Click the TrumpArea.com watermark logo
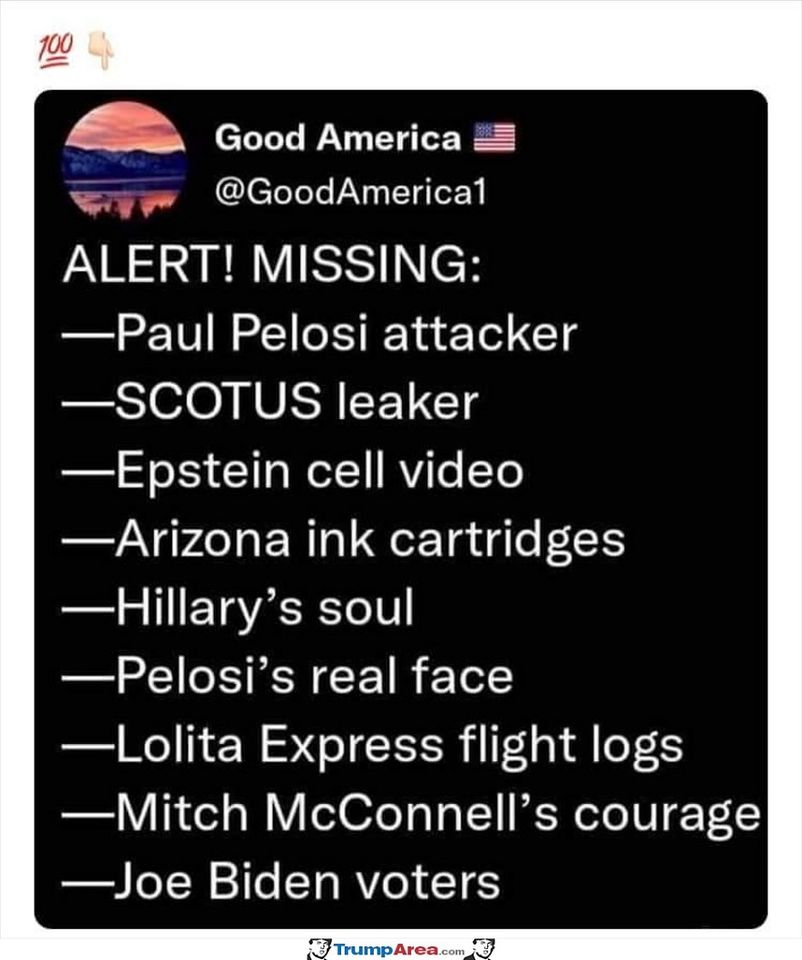This screenshot has height=960, width=802. point(400,946)
